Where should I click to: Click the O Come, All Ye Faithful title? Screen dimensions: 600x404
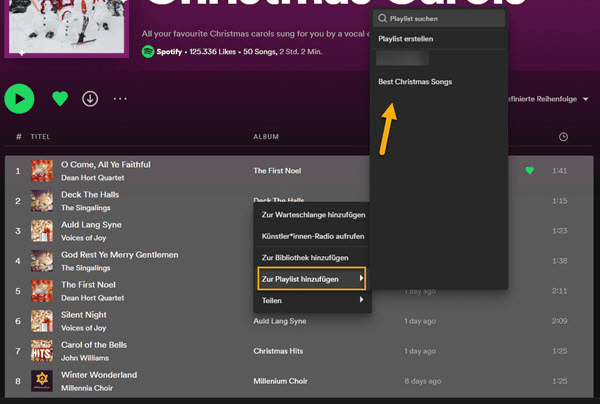click(106, 165)
